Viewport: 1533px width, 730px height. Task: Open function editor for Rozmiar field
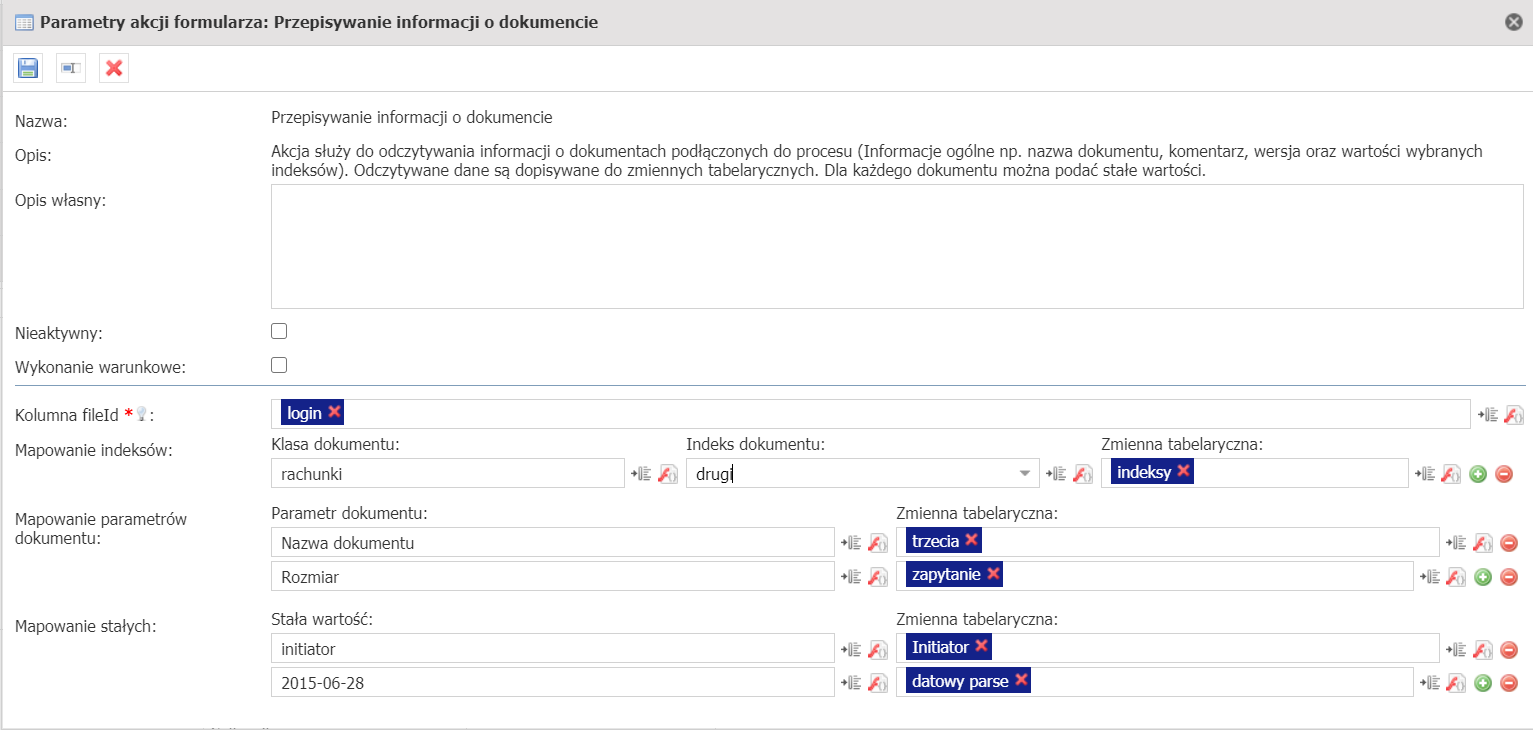877,576
